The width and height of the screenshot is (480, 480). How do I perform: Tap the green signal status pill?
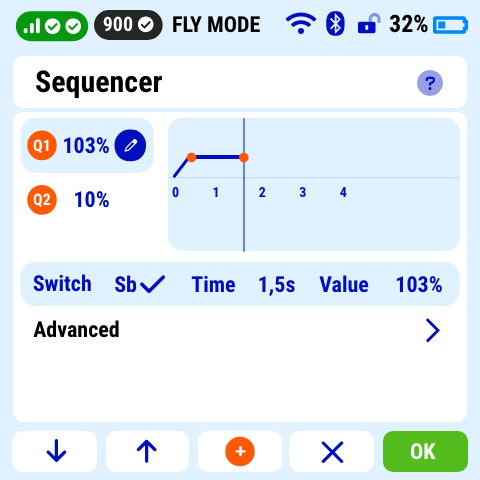point(52,26)
